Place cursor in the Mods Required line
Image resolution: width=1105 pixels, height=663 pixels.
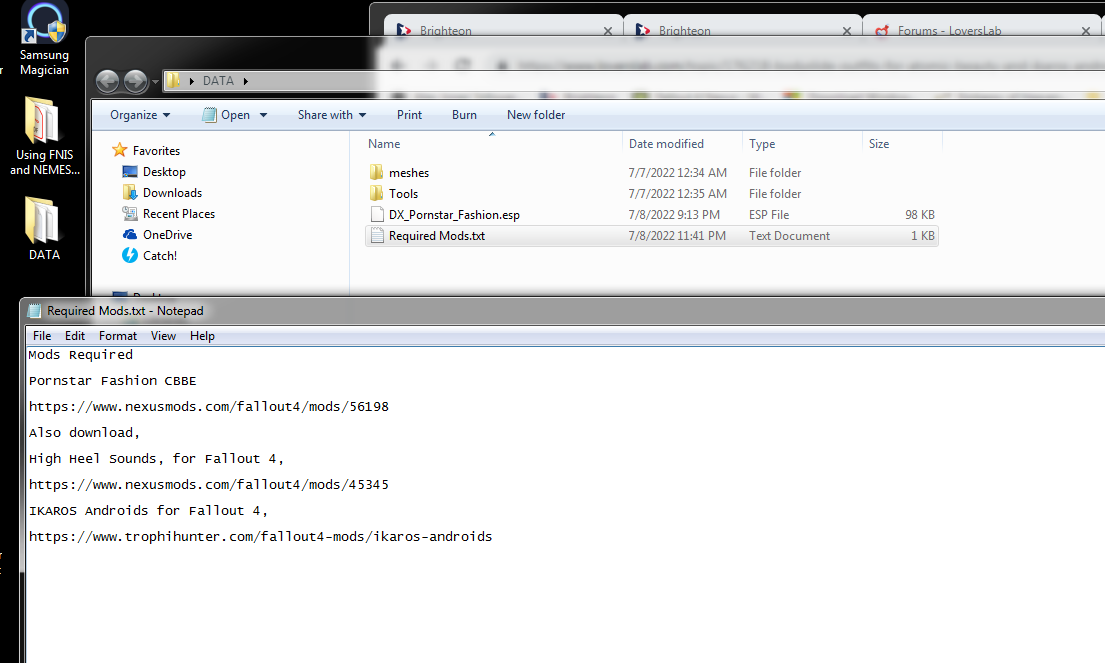tap(80, 355)
